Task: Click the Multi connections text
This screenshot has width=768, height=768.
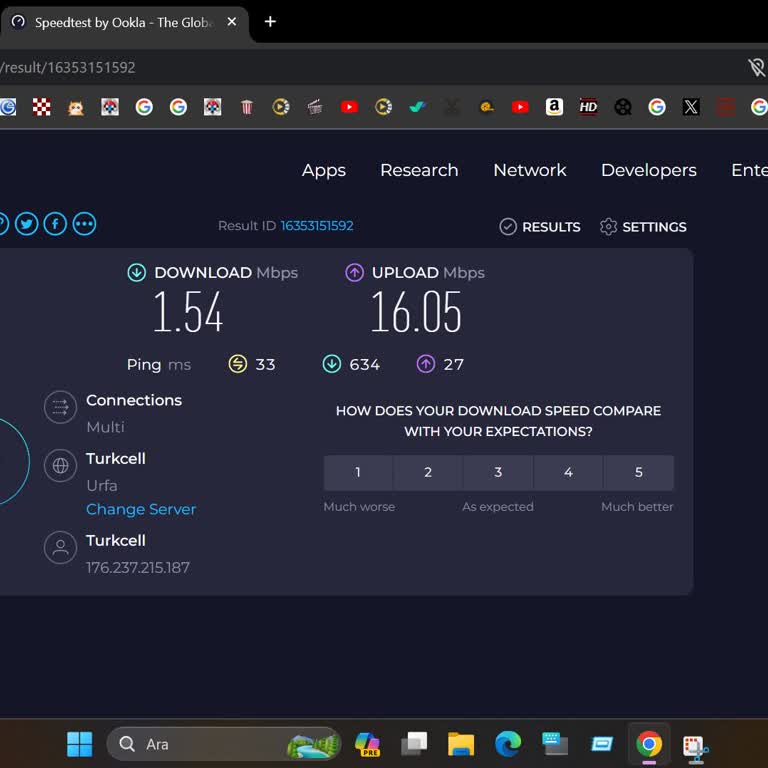Action: coord(105,427)
